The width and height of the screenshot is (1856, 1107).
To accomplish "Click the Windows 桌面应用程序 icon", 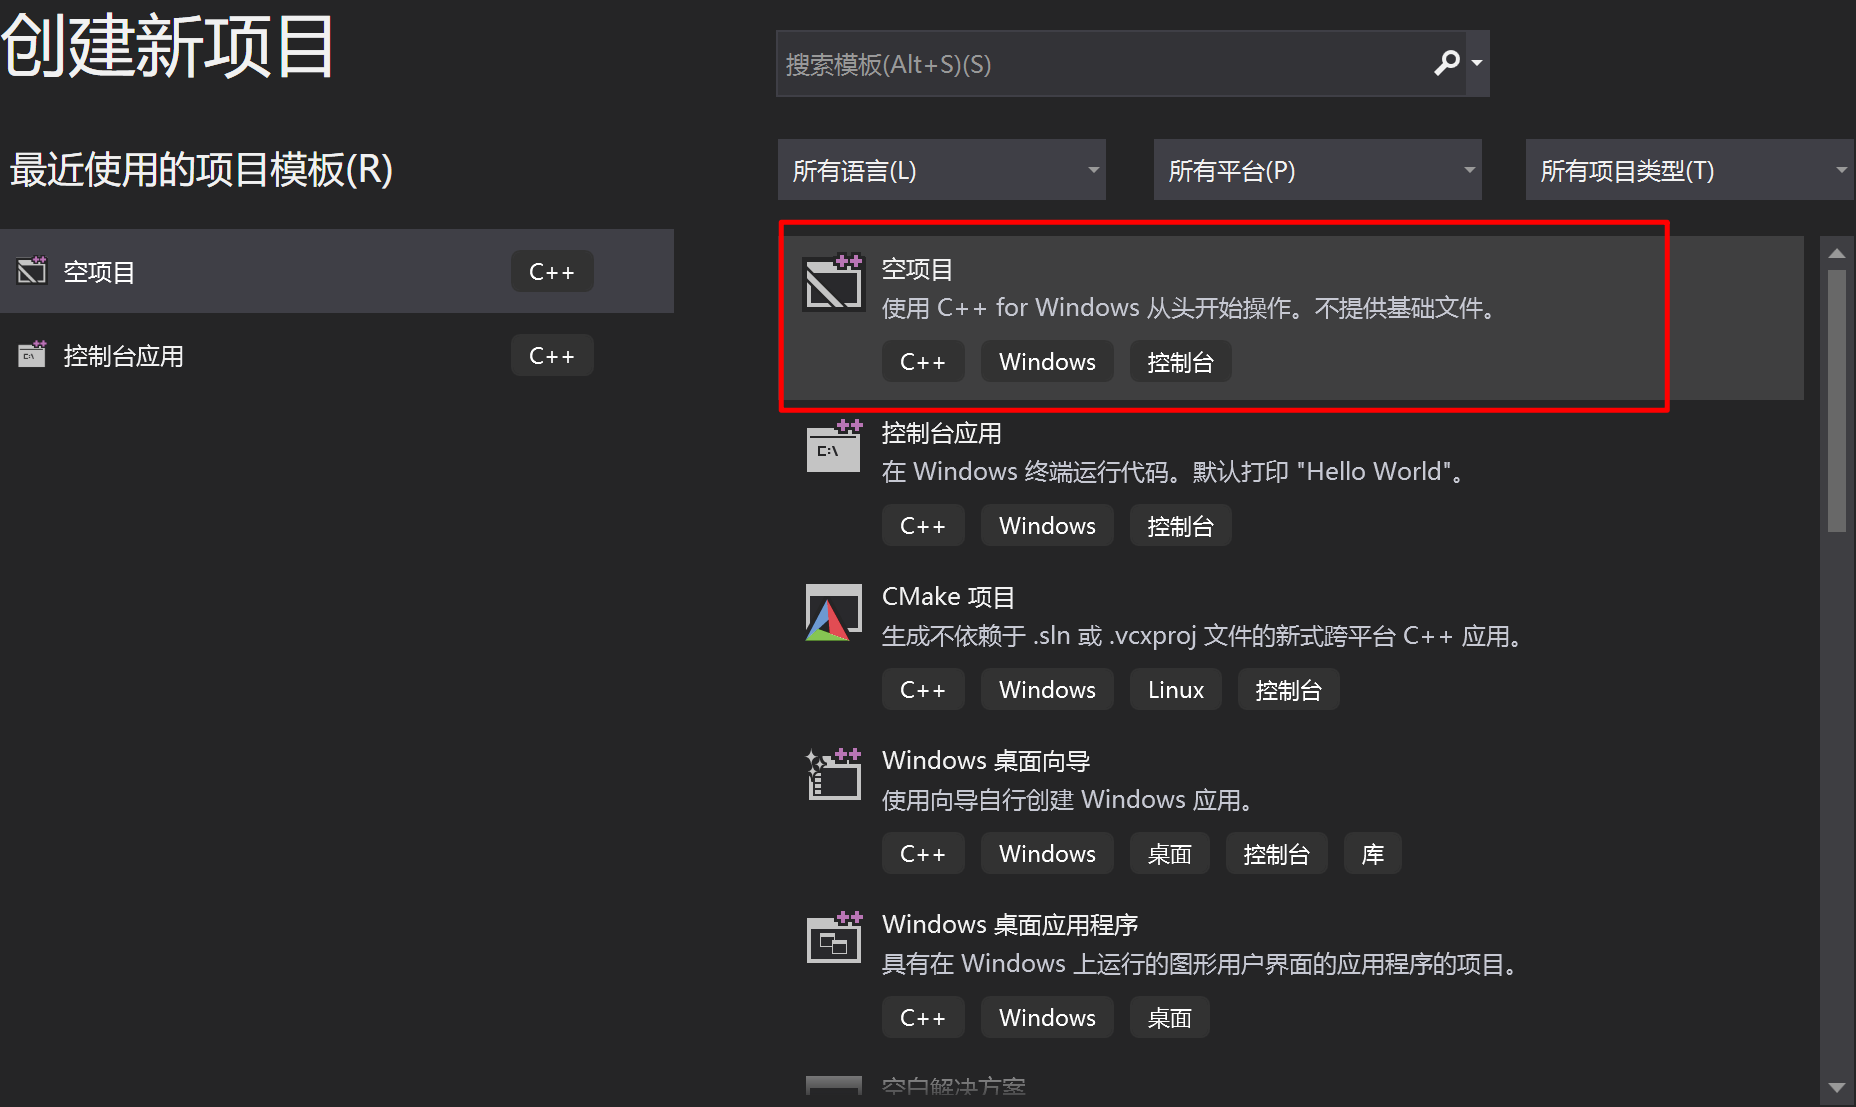I will click(x=833, y=939).
